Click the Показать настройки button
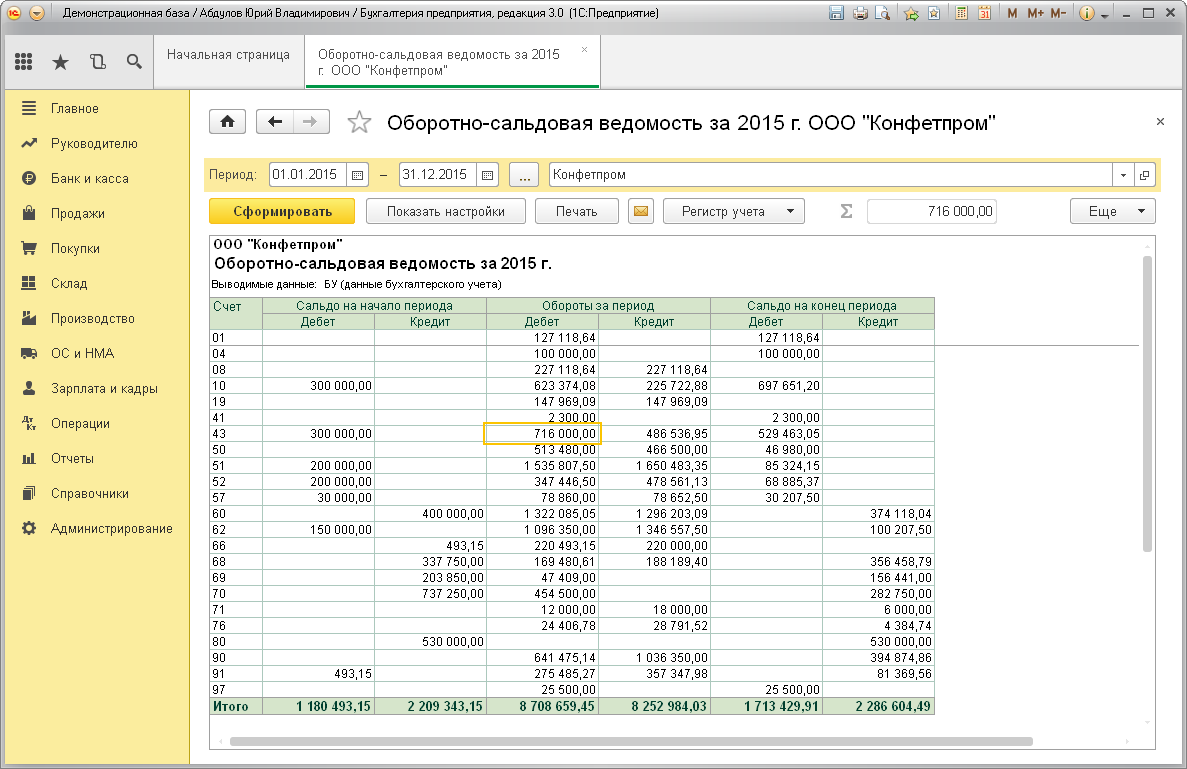This screenshot has height=769, width=1187. [445, 211]
